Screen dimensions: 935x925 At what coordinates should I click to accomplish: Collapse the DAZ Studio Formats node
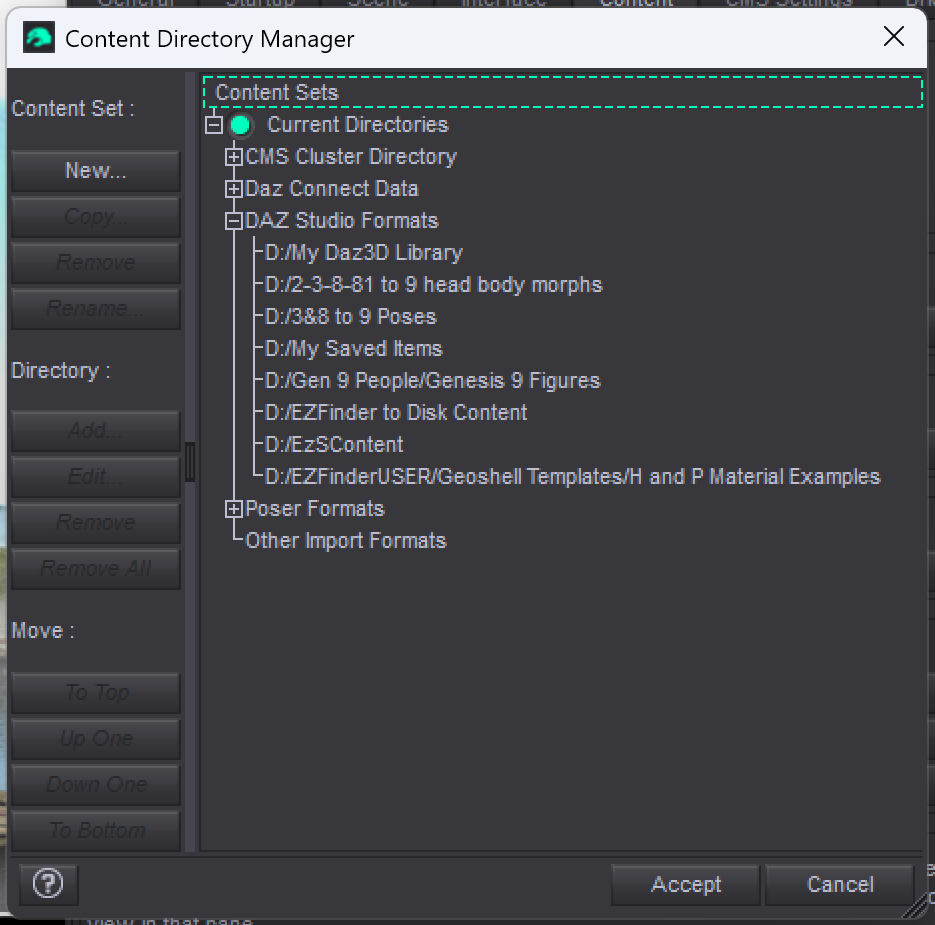(x=233, y=221)
